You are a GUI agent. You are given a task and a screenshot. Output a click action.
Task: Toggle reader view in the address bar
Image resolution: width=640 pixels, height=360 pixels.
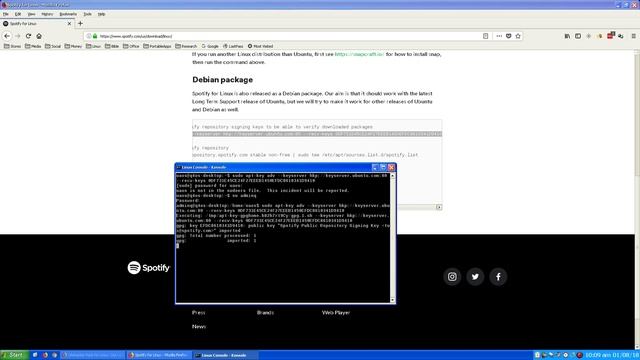[485, 36]
